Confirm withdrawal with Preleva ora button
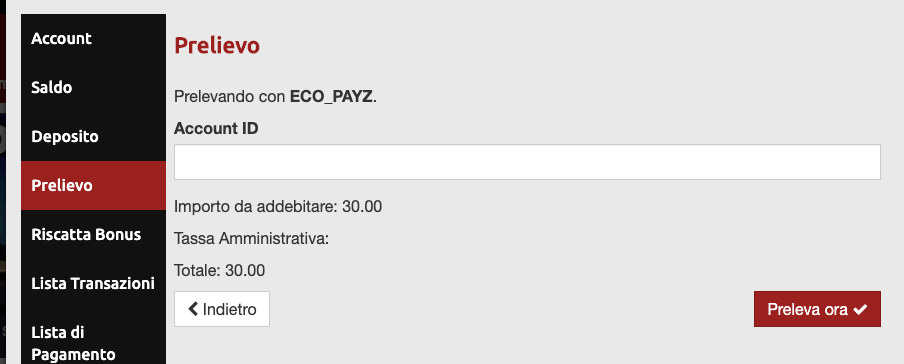Screen dimensions: 904x364 click(817, 309)
